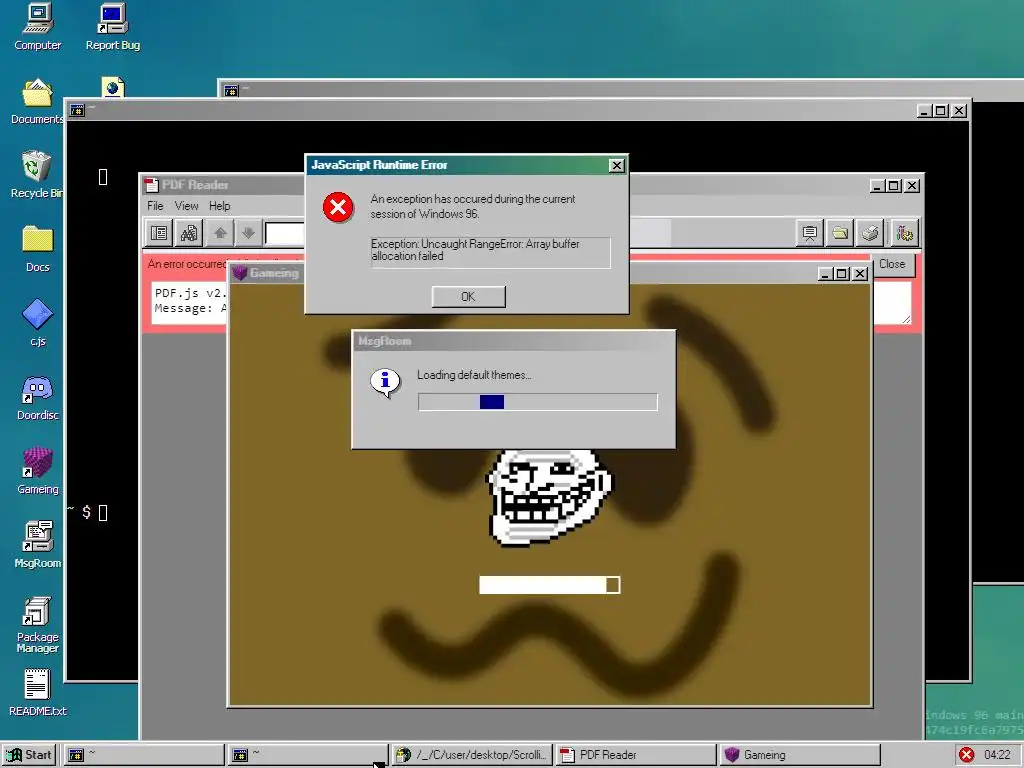Image resolution: width=1024 pixels, height=768 pixels.
Task: Click the PDF.js error message text area
Action: [189, 302]
